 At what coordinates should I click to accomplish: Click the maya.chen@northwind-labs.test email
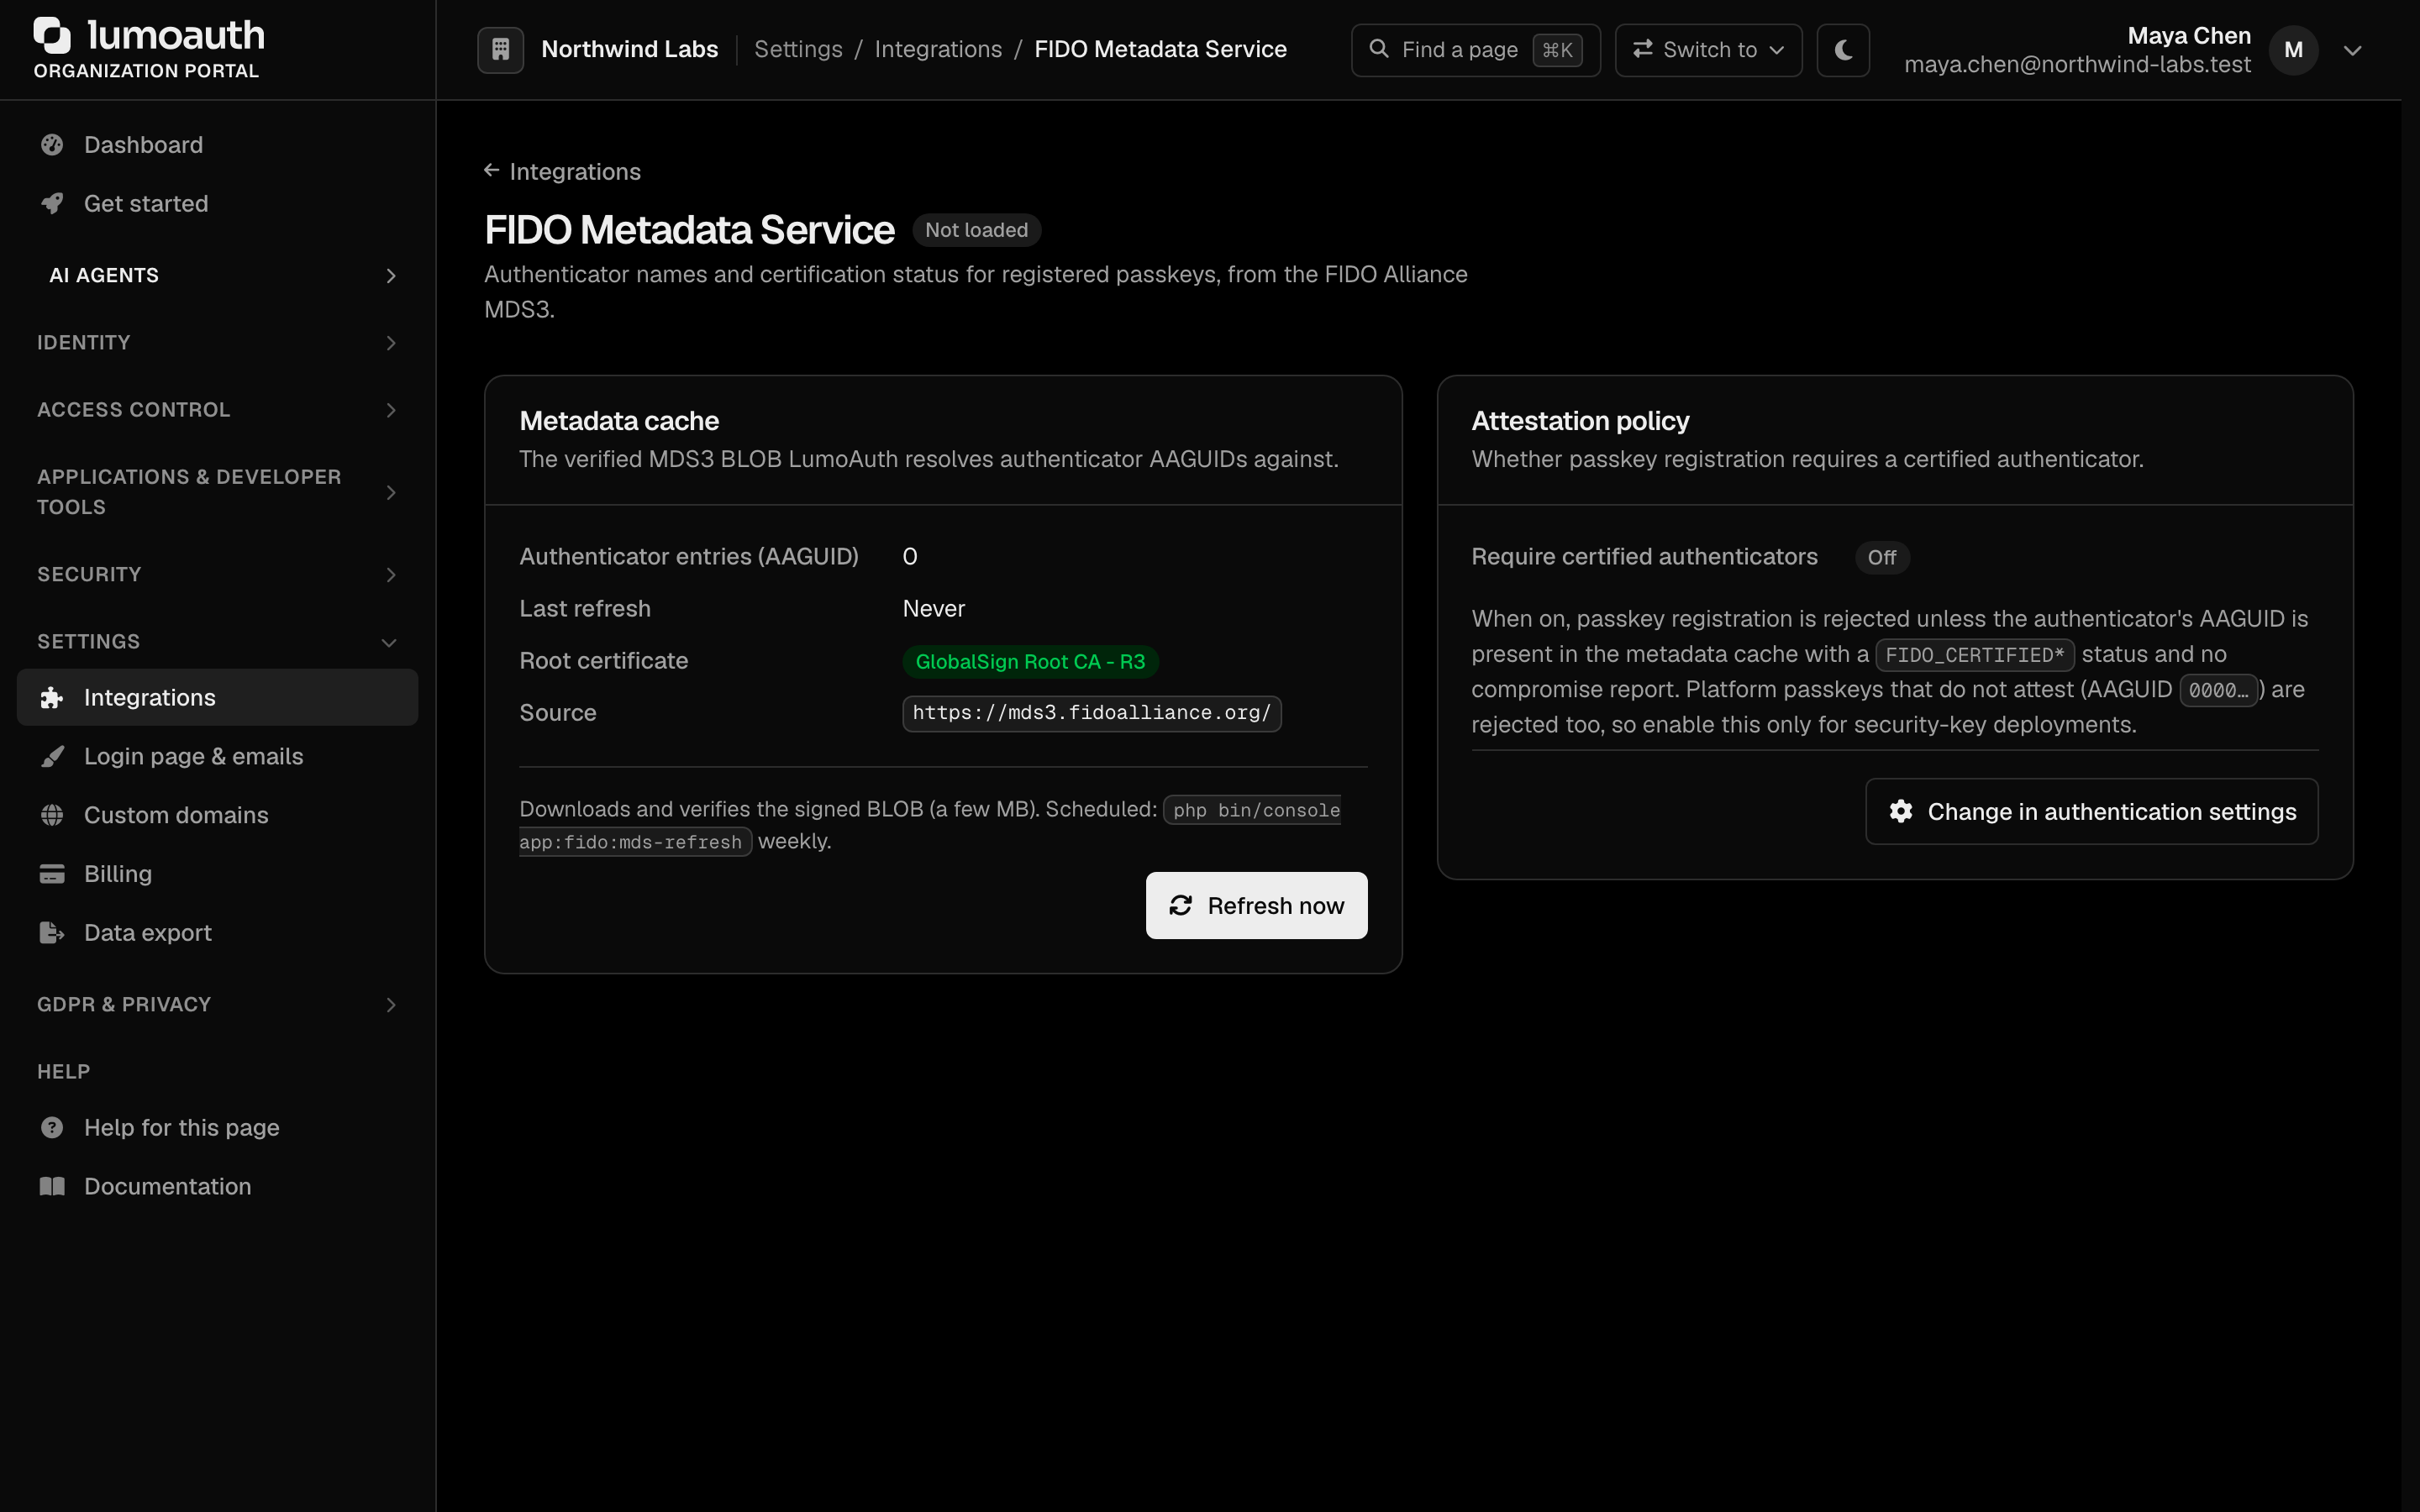tap(2077, 65)
